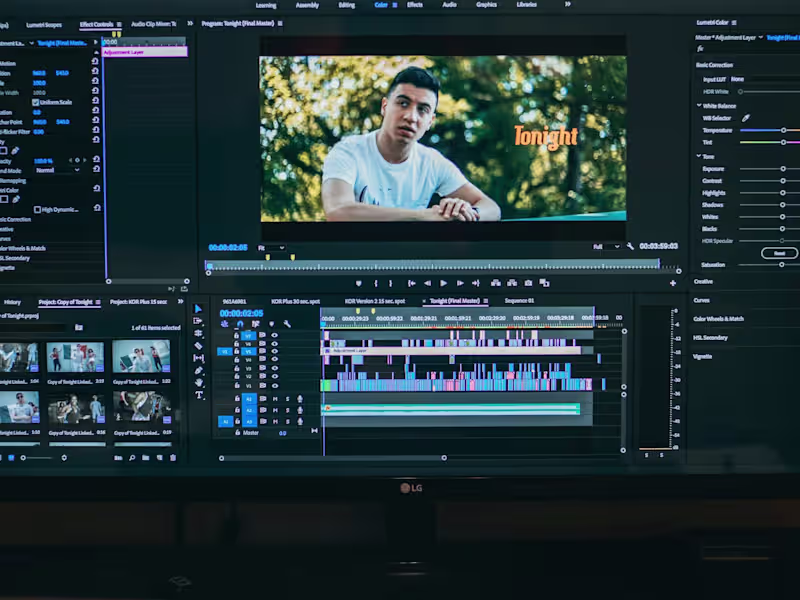800x600 pixels.
Task: Toggle the Snap magnet icon in the timeline
Action: pyautogui.click(x=239, y=322)
